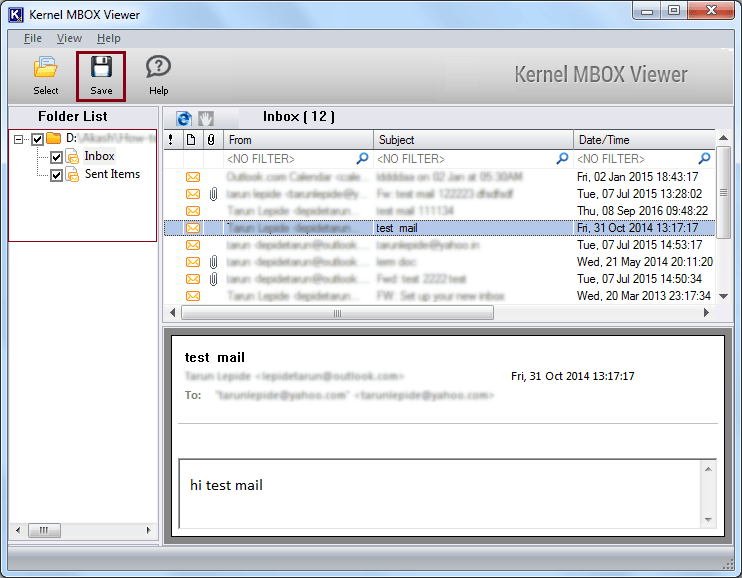Viewport: 742px width, 578px height.
Task: Click the search icon in Date/Time filter
Action: (705, 158)
